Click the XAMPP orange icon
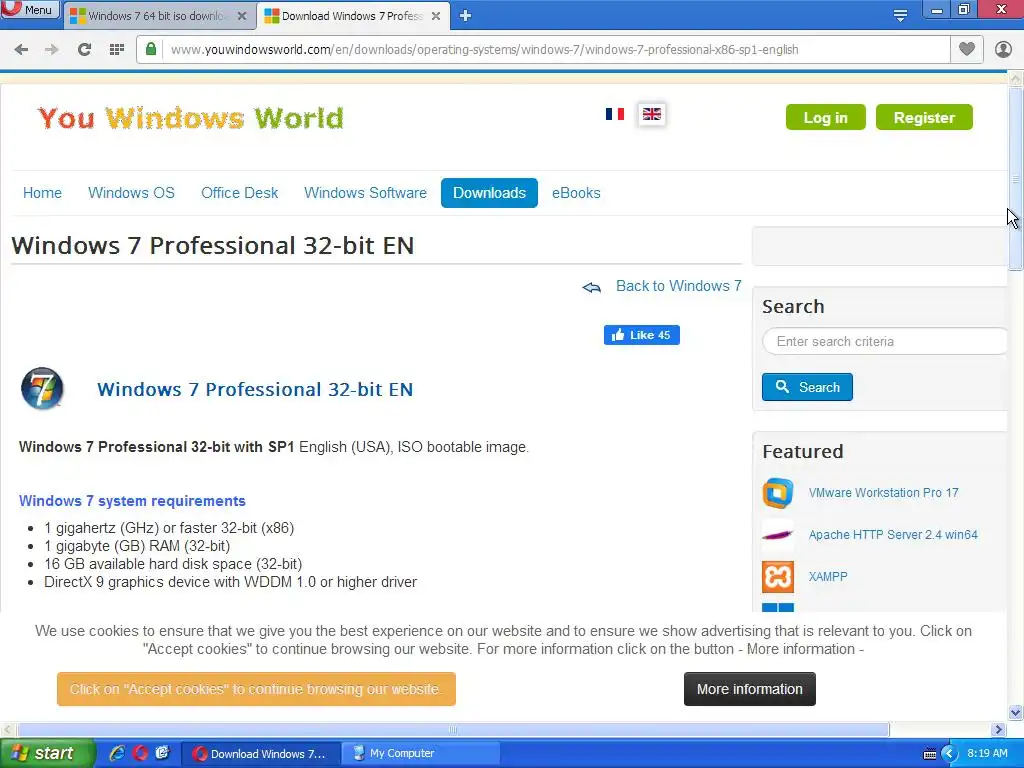Viewport: 1024px width, 768px height. tap(778, 577)
